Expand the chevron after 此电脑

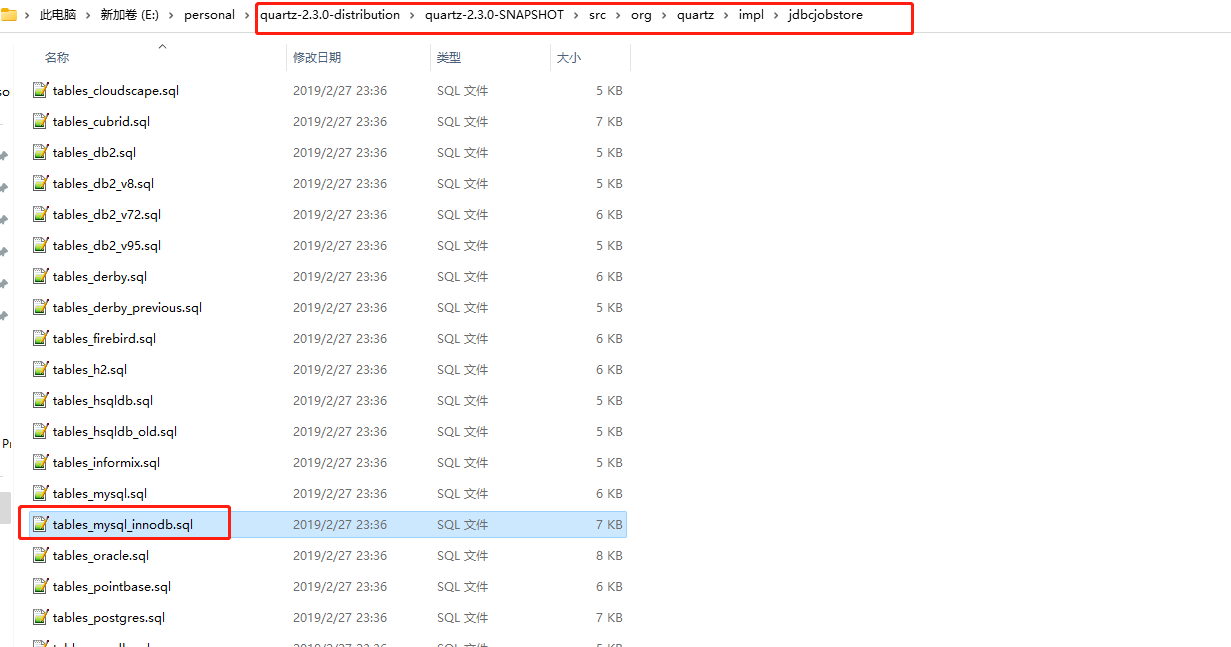click(x=90, y=15)
